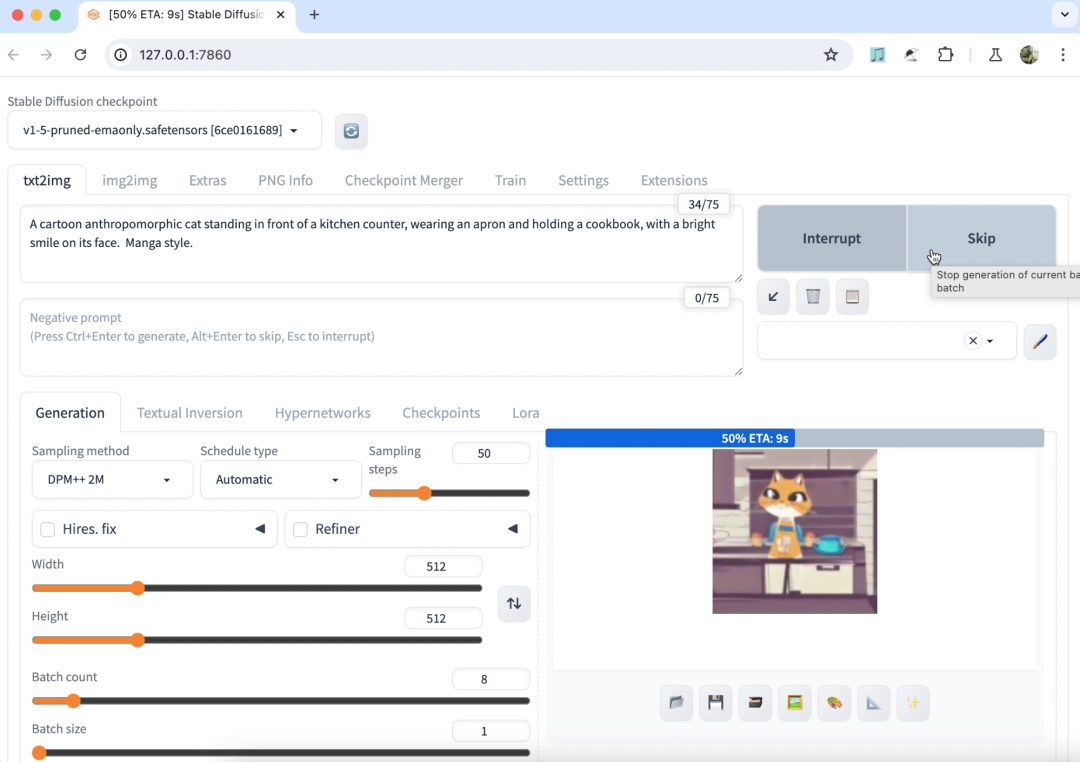Open the Textual Inversion tab

coord(189,413)
